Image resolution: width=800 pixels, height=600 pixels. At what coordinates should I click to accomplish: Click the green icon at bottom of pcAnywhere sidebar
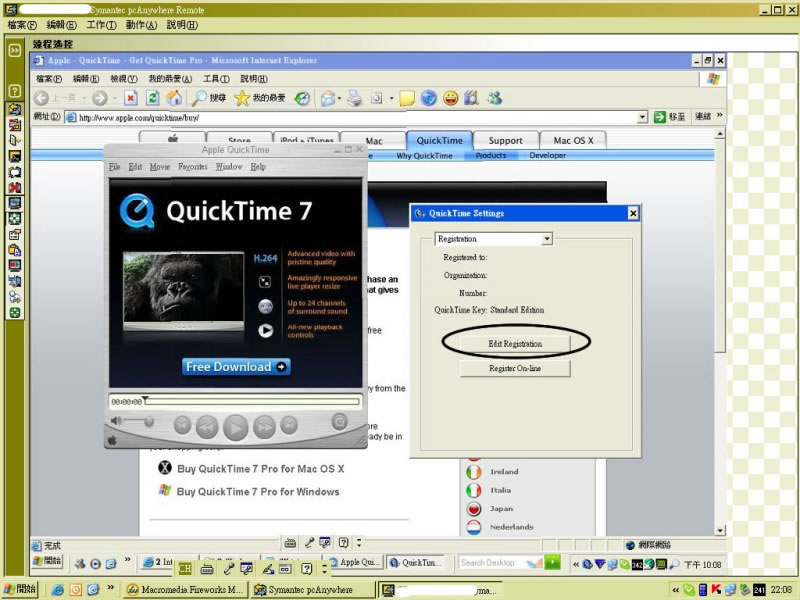coord(15,313)
